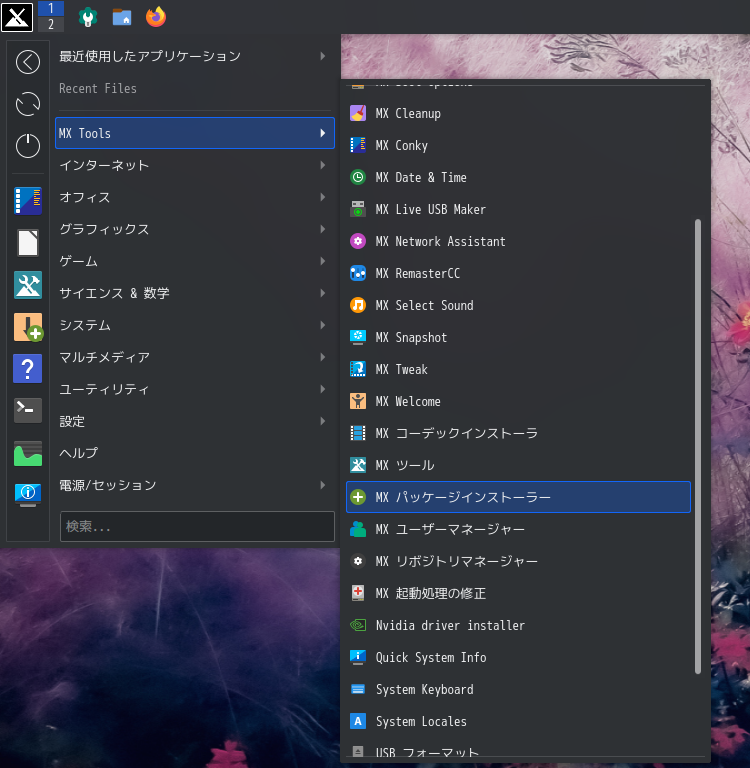The height and width of the screenshot is (768, 750).
Task: Open the green graph task manager icon
Action: point(28,454)
